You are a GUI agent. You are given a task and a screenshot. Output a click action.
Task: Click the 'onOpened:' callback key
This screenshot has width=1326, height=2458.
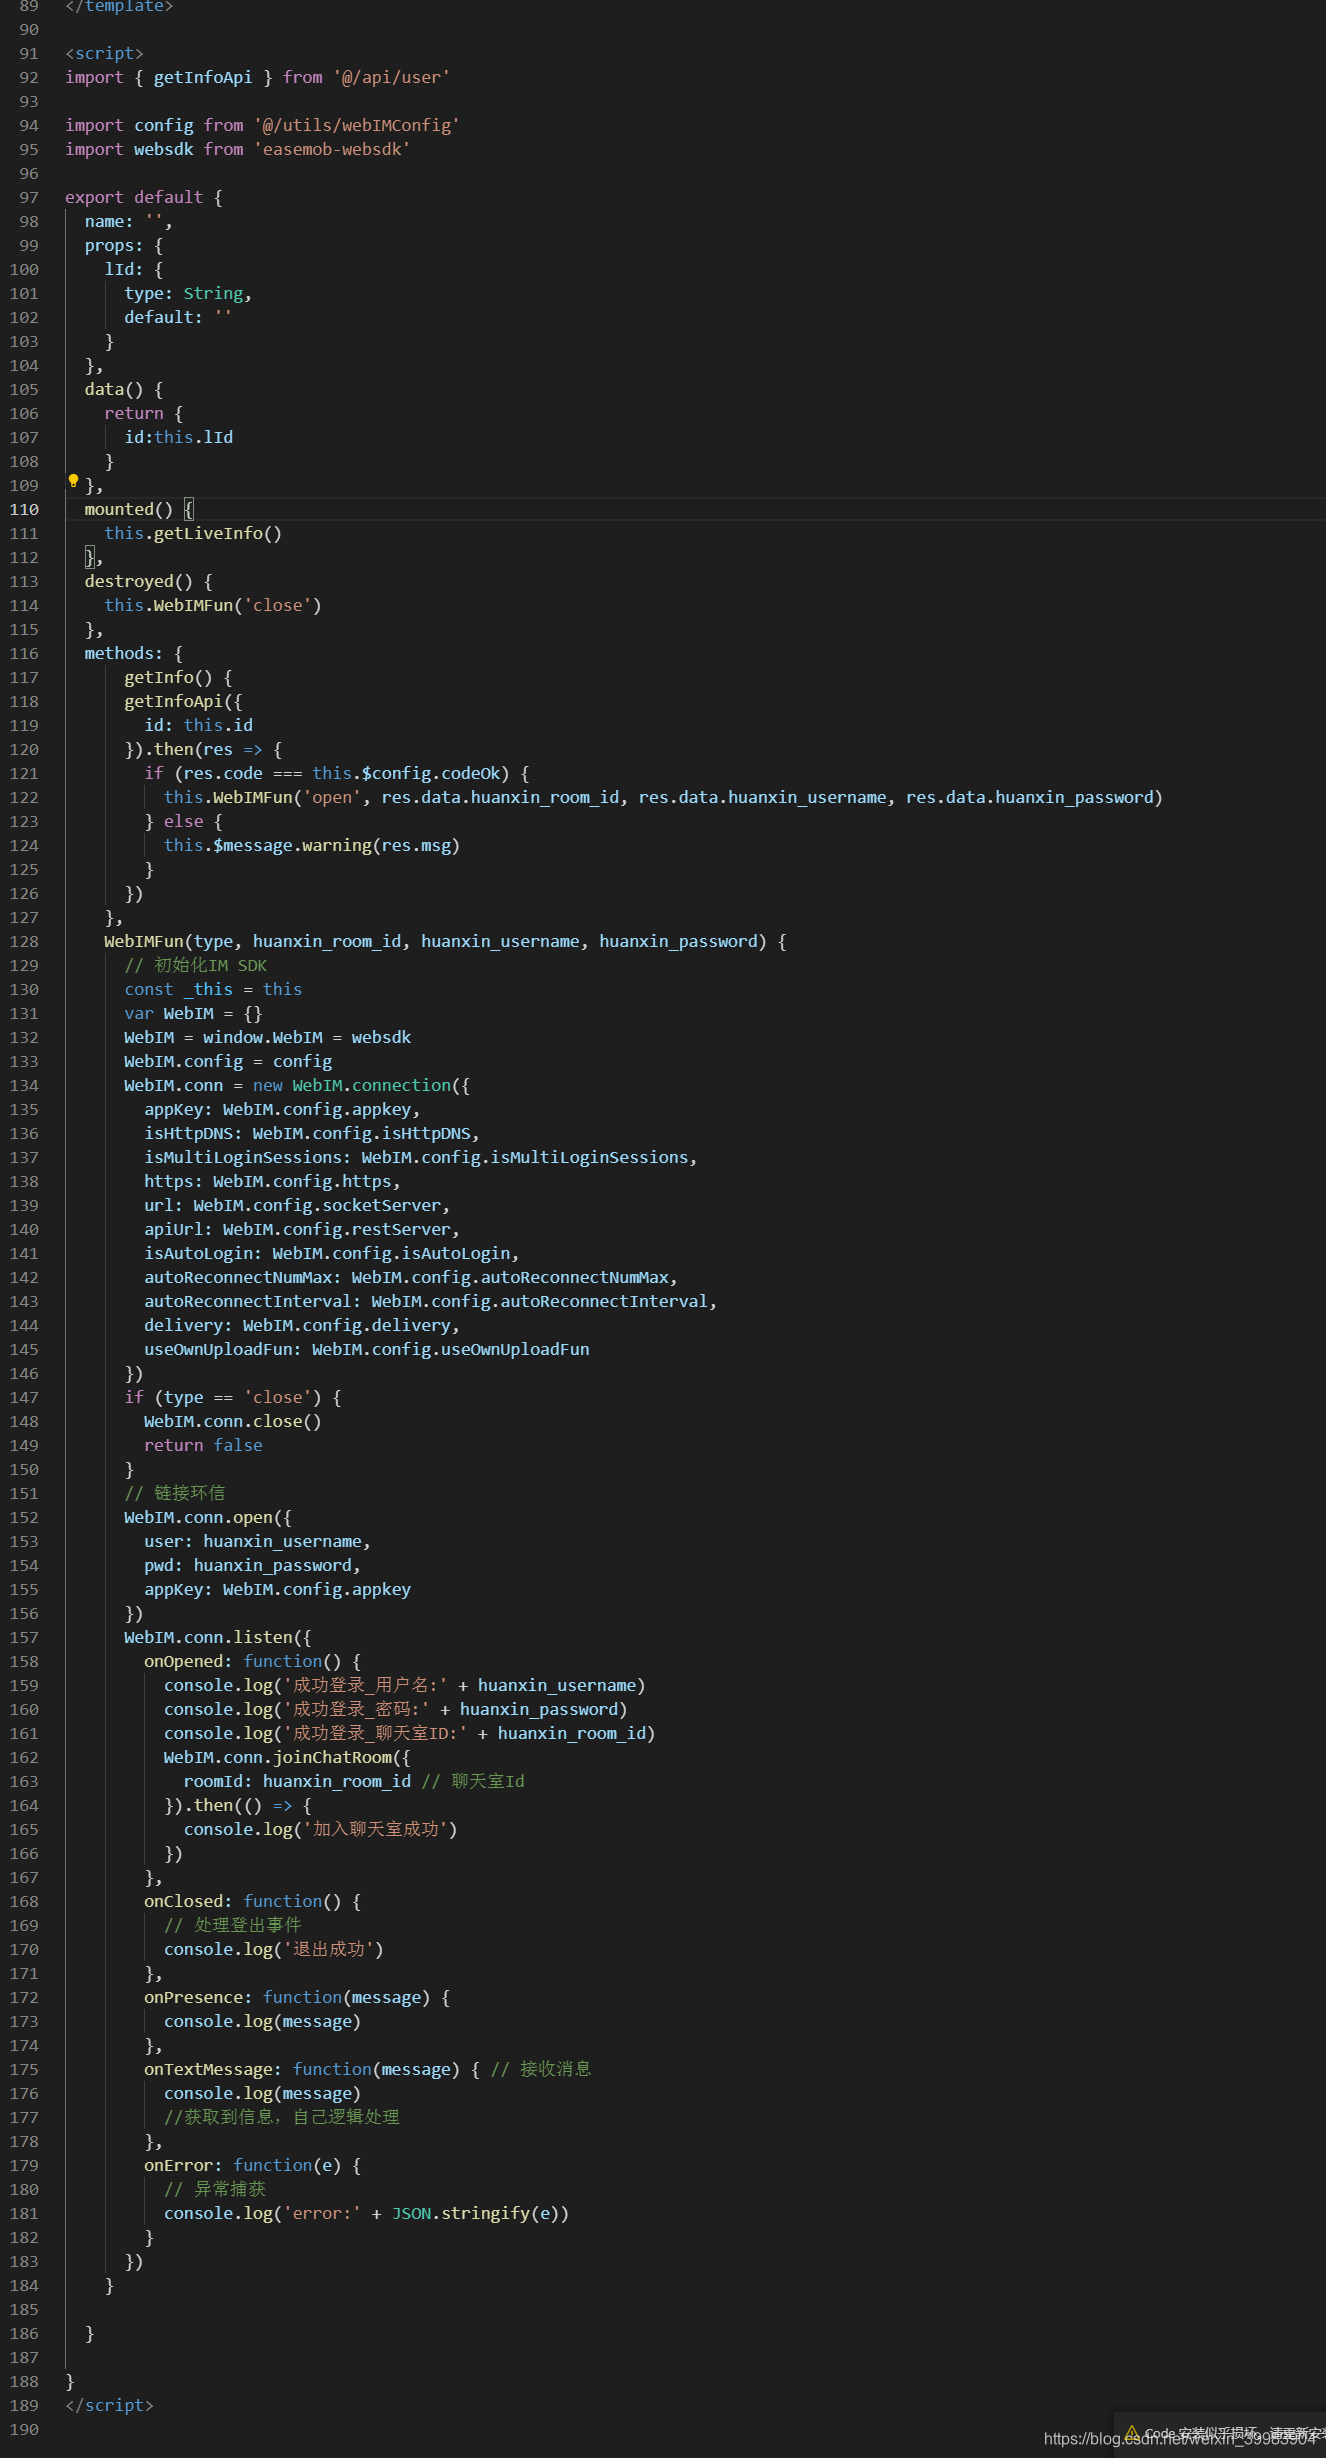pyautogui.click(x=188, y=1661)
